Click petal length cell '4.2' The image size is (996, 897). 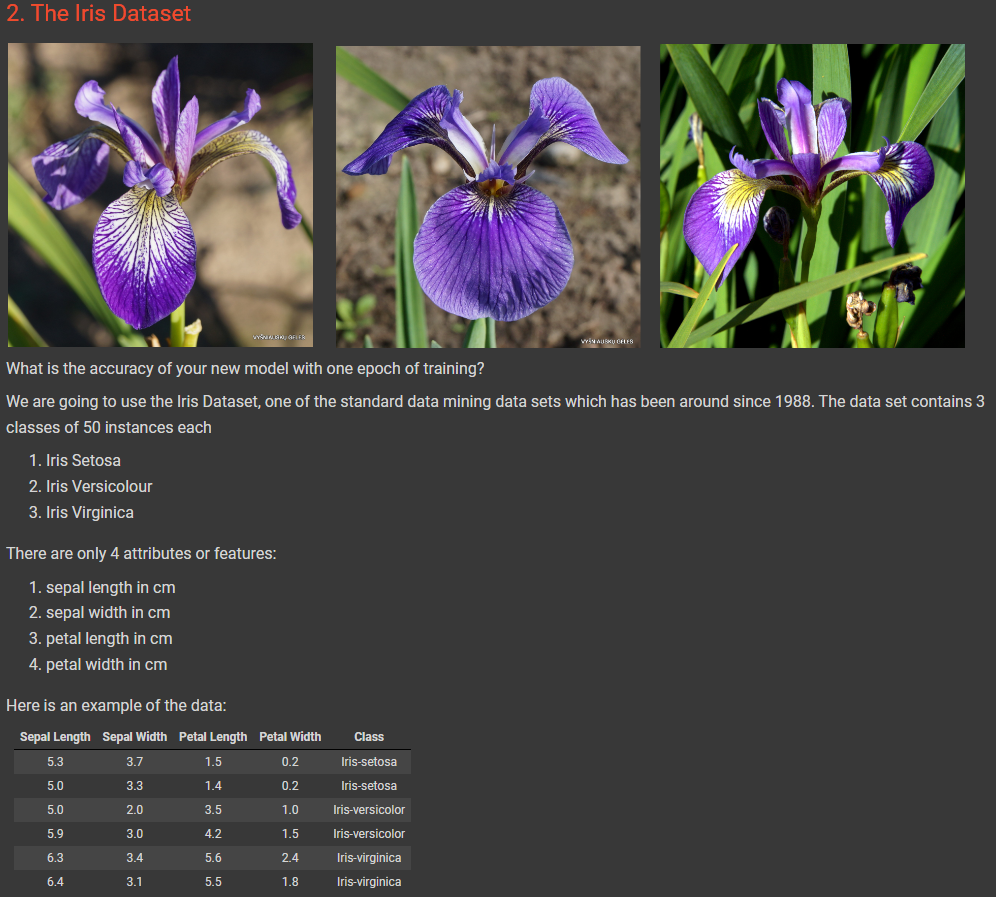[213, 834]
